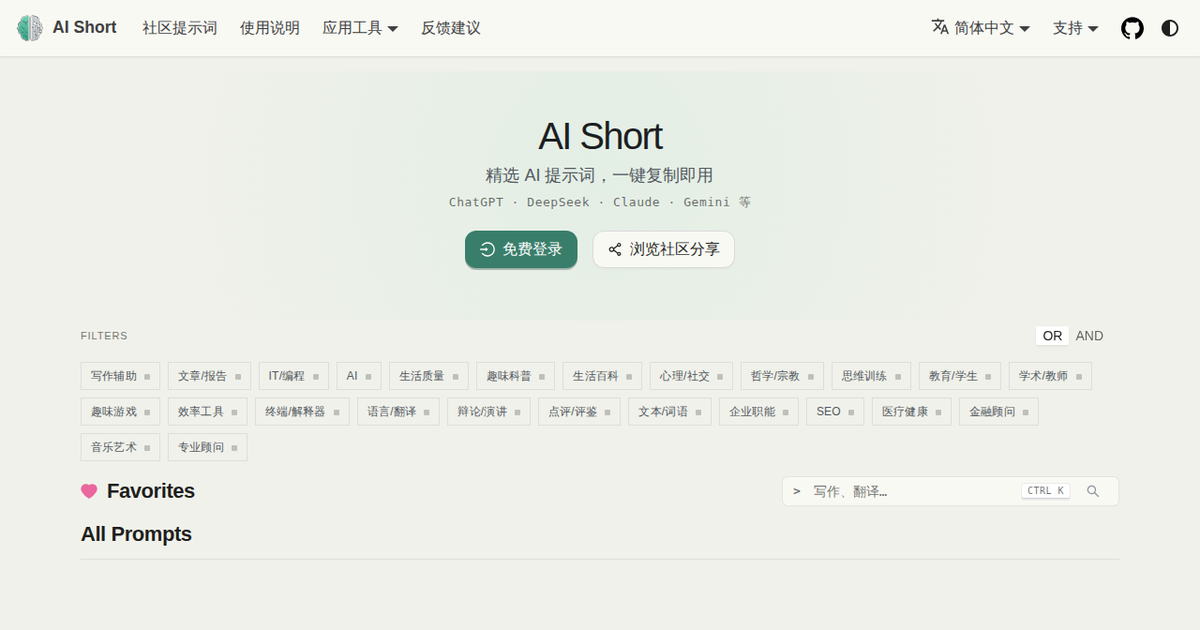Toggle the 思维训练 filter tag
1200x630 pixels.
(871, 376)
